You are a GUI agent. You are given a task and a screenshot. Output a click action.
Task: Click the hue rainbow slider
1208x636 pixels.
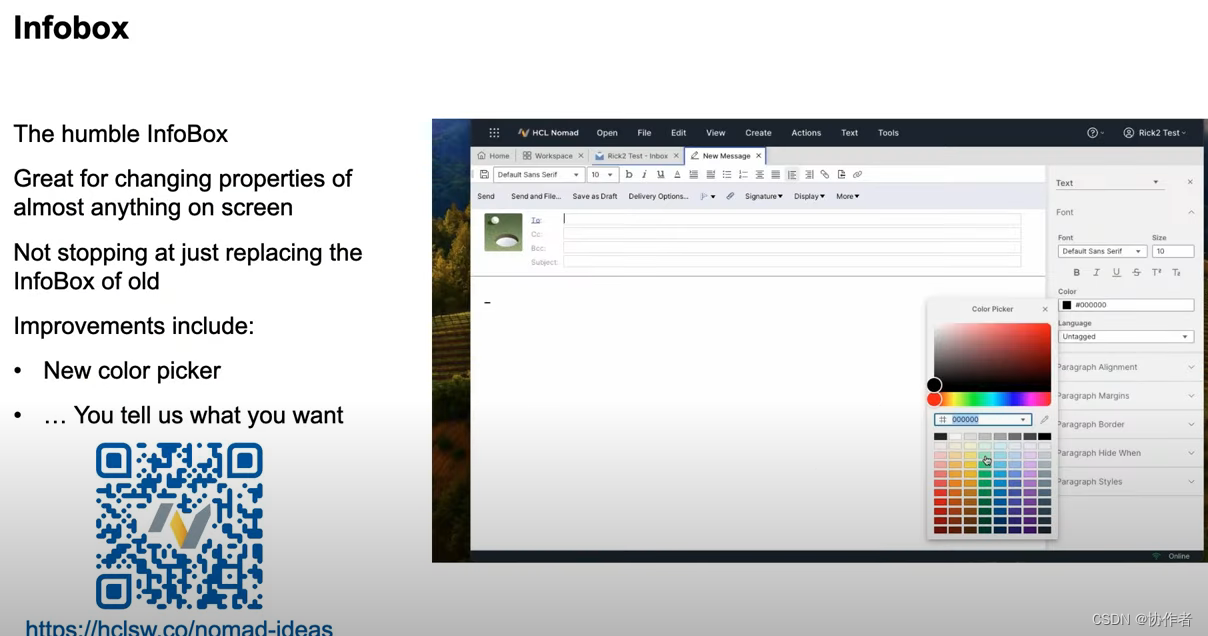click(992, 399)
